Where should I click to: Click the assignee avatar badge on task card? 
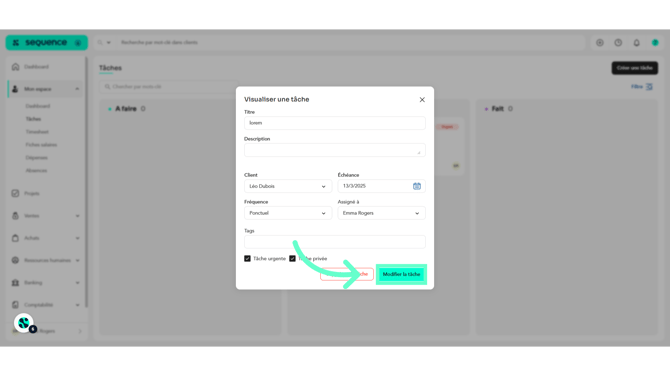[456, 166]
